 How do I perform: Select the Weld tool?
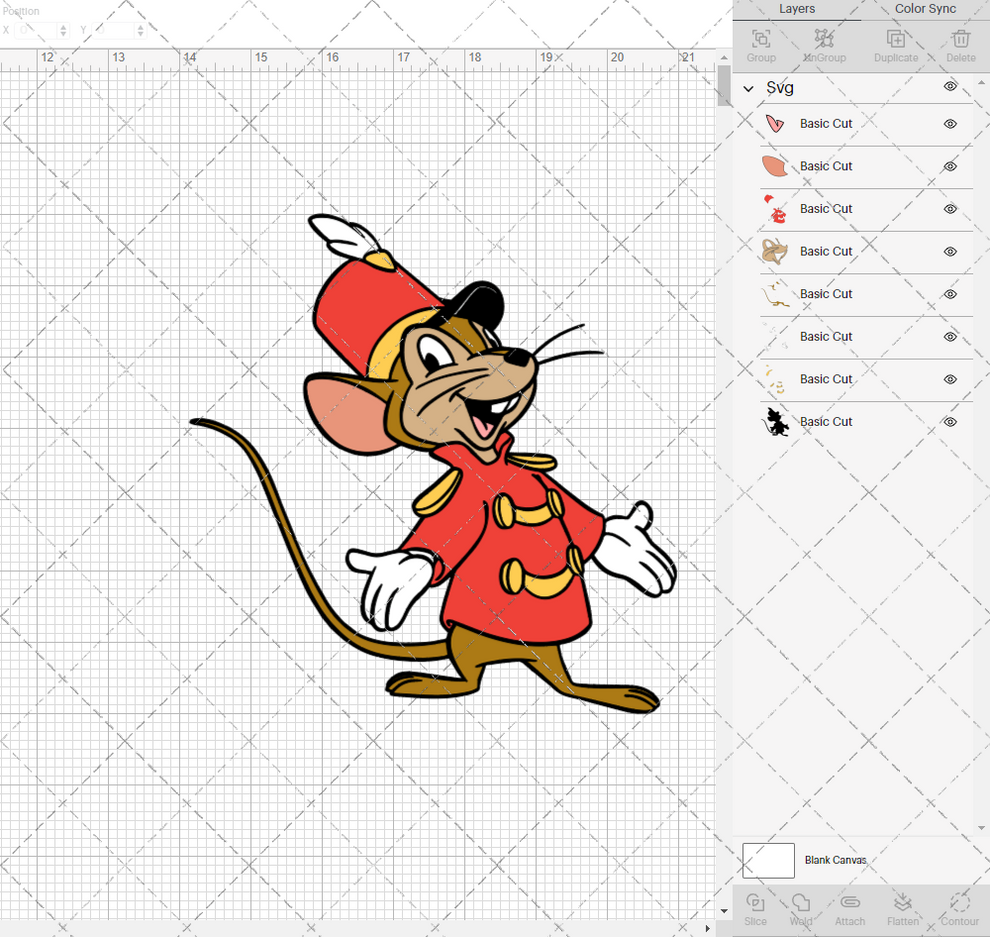802,910
